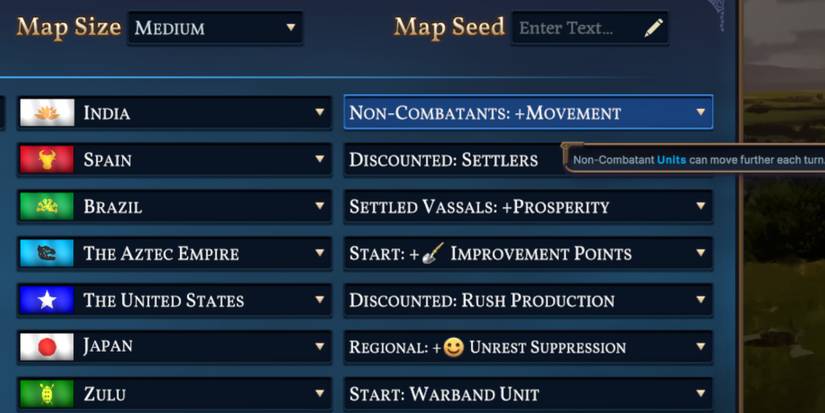Click the Spain bull flag icon
The height and width of the screenshot is (413, 825).
(46, 160)
